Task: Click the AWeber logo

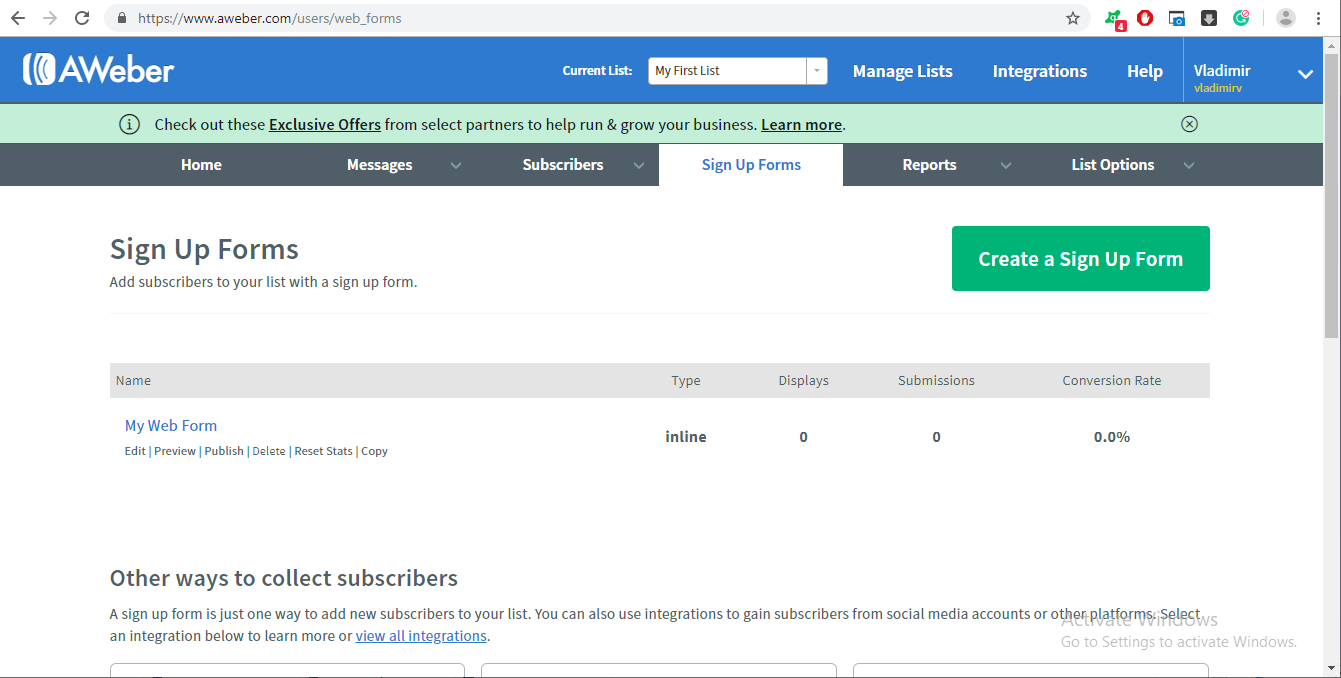Action: 97,69
